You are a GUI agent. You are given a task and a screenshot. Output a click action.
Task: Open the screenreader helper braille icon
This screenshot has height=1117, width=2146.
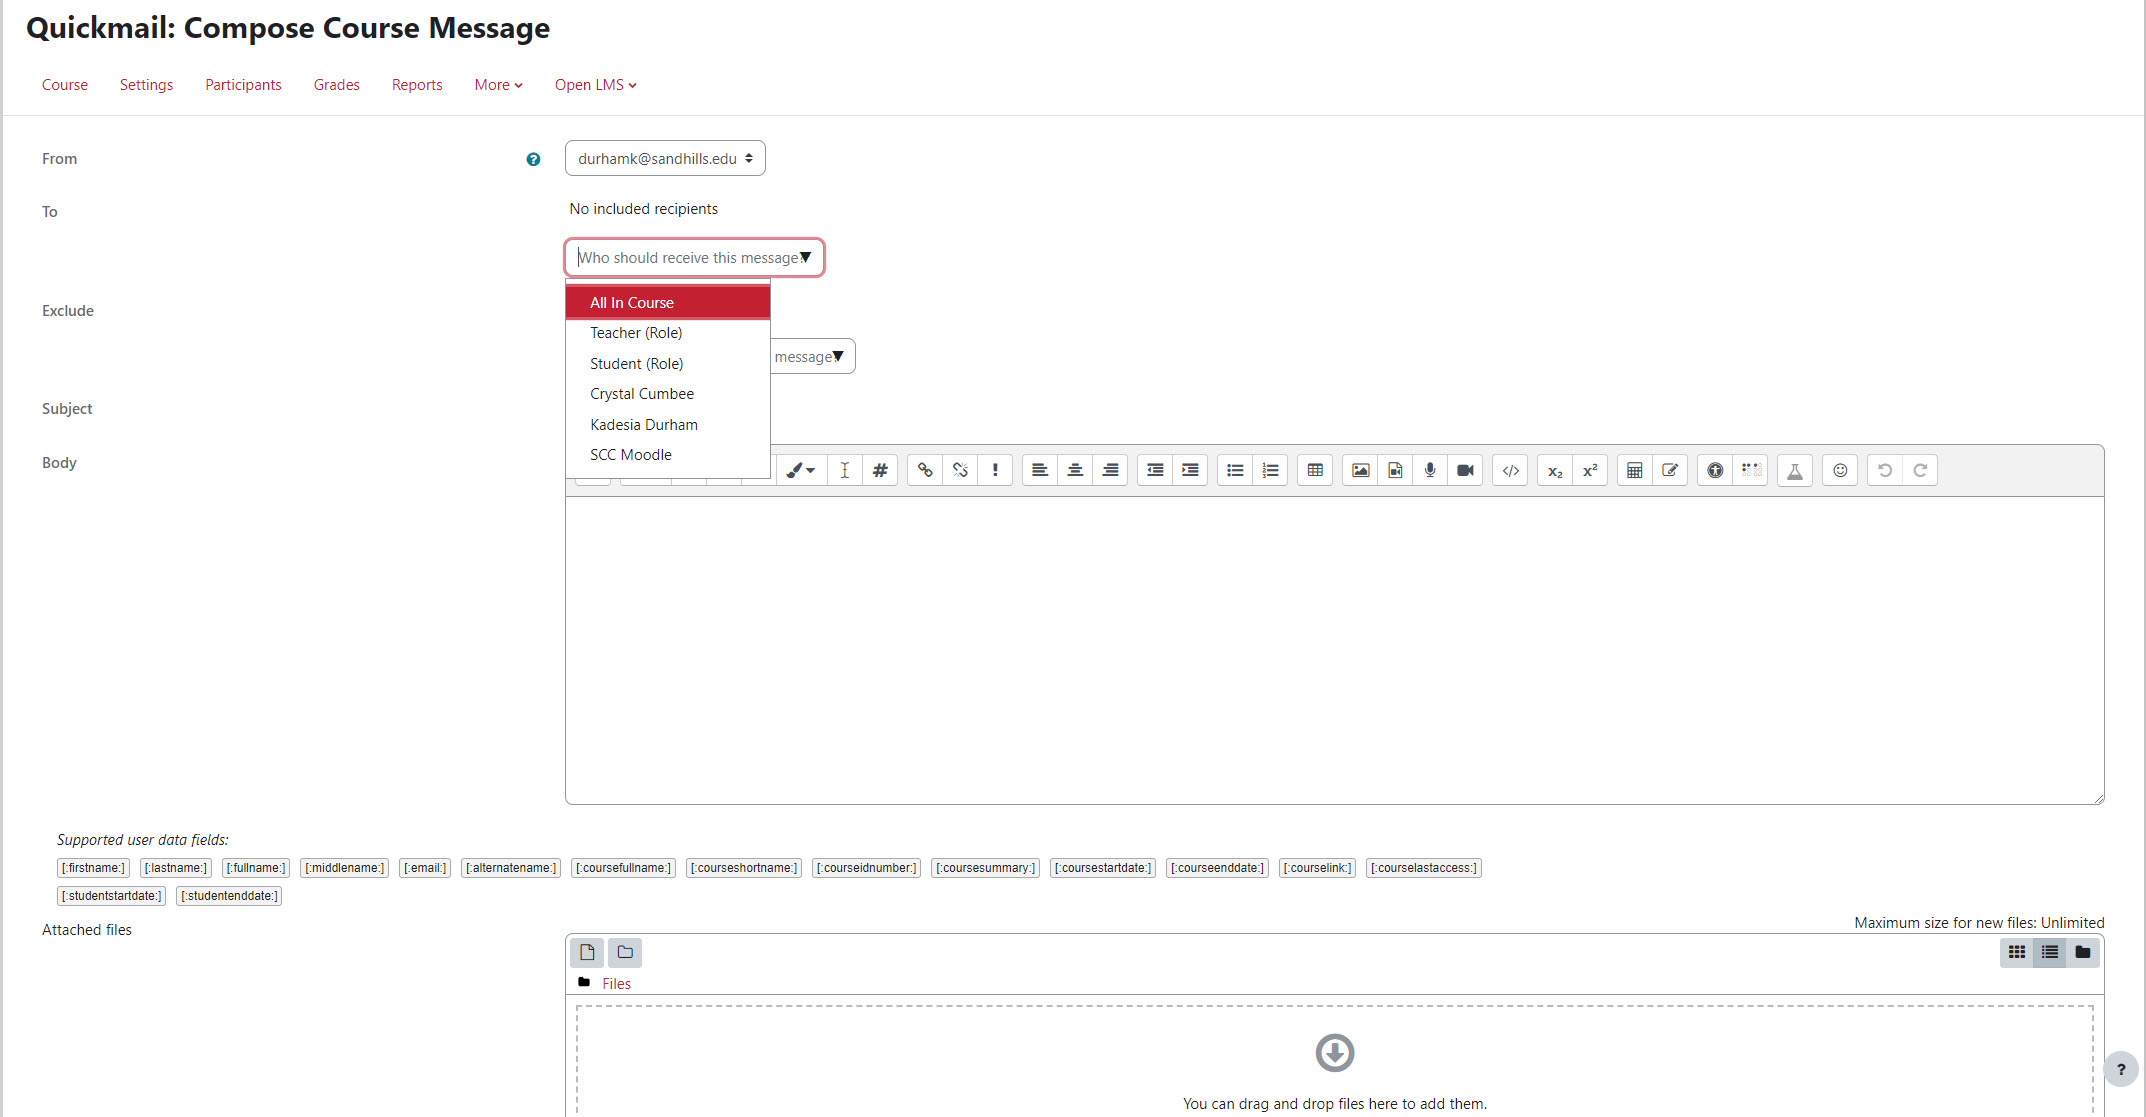tap(1750, 470)
